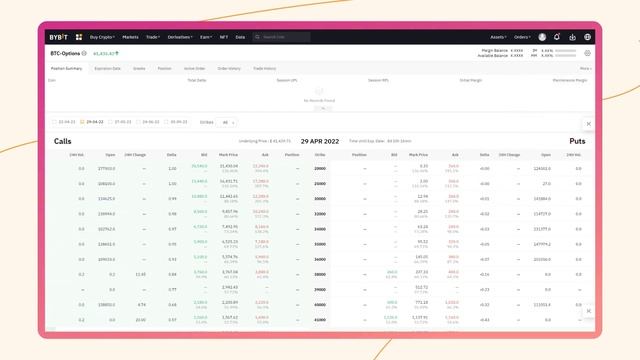The width and height of the screenshot is (640, 360).
Task: Click the strike 25000 row
Action: [x=320, y=184]
